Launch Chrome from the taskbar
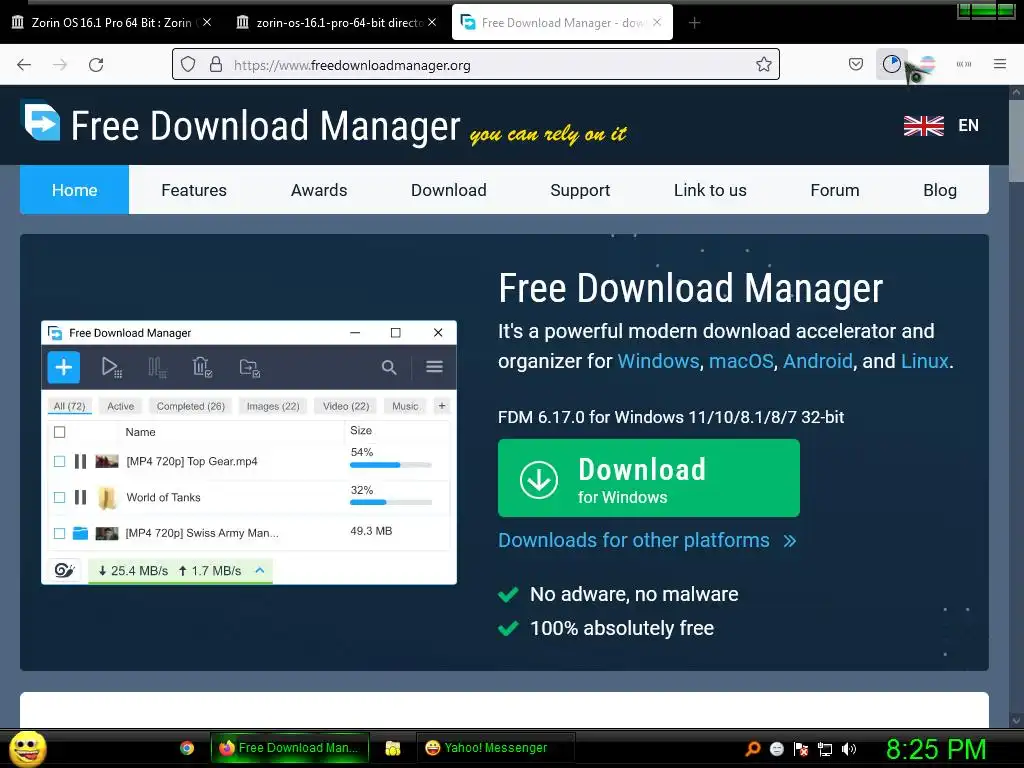The width and height of the screenshot is (1024, 768). (187, 748)
